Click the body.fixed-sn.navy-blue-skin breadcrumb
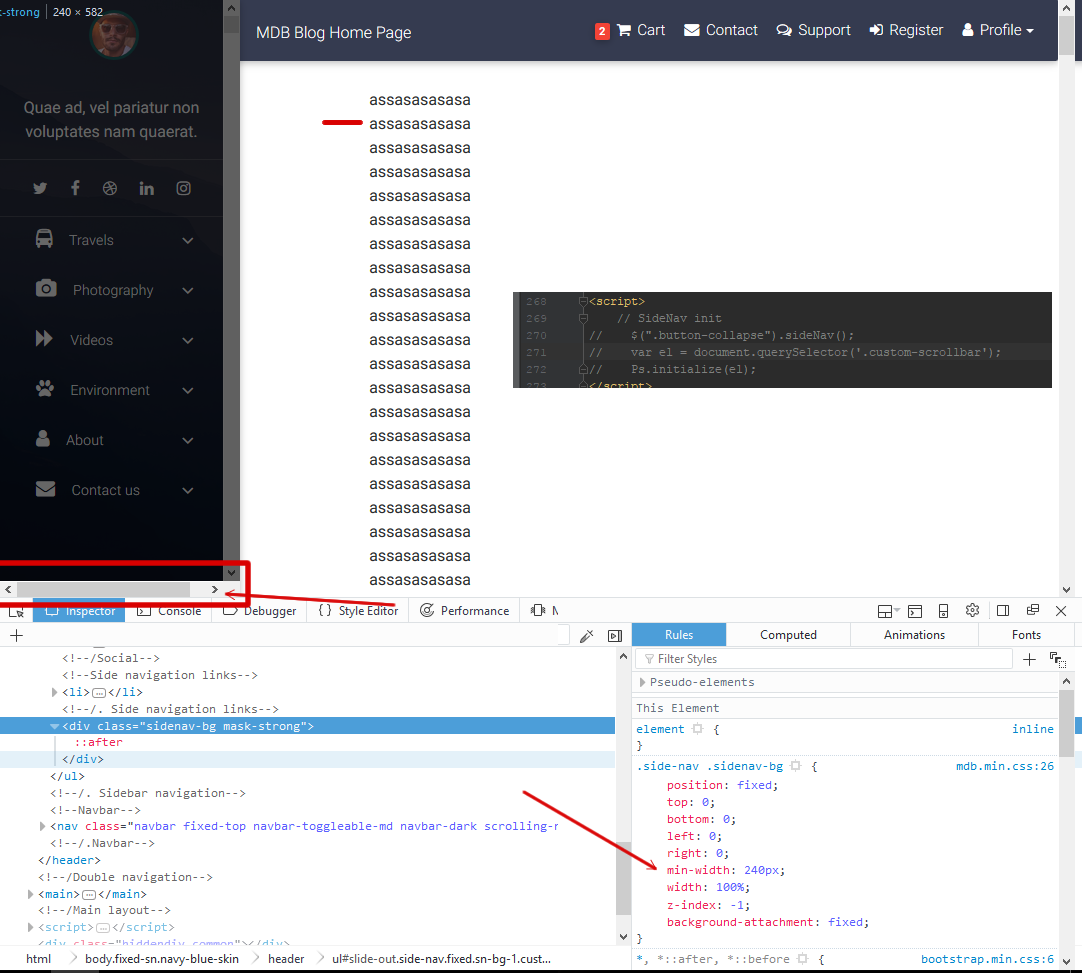This screenshot has height=973, width=1082. click(161, 959)
